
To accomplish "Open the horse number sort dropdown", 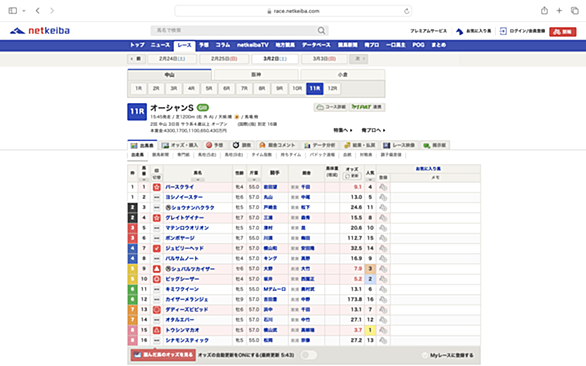I will (144, 180).
